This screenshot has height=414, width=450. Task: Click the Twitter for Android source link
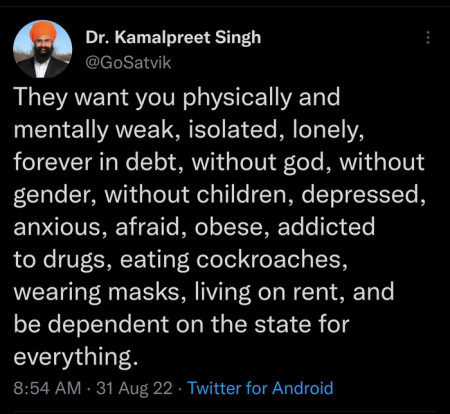(x=260, y=388)
